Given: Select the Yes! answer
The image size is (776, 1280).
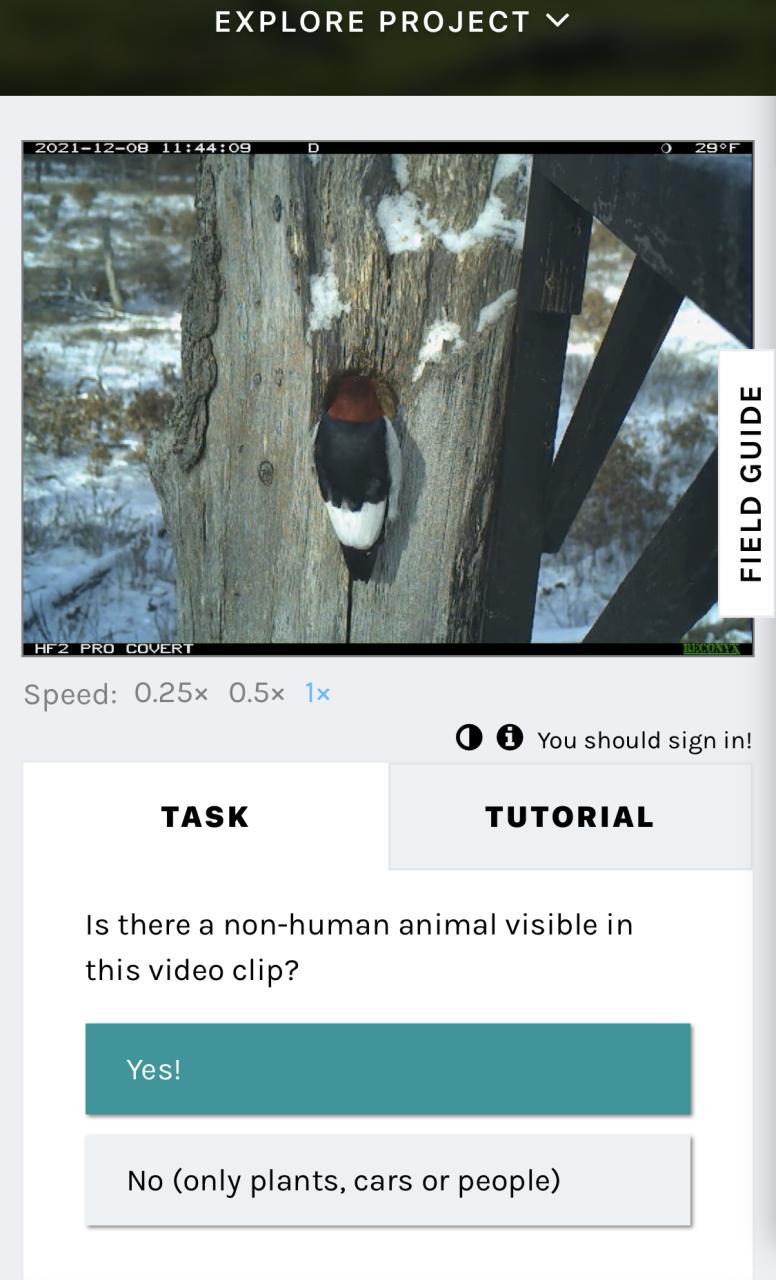Looking at the screenshot, I should 388,1069.
